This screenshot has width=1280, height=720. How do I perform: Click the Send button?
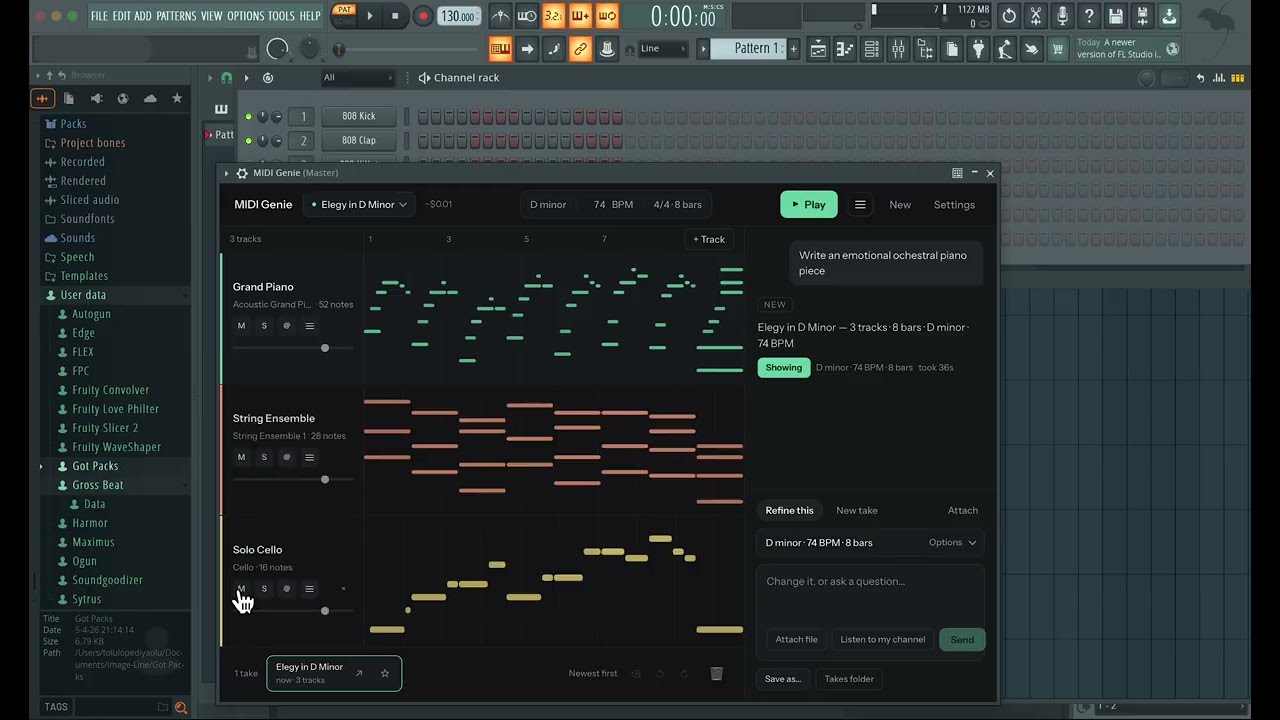962,640
